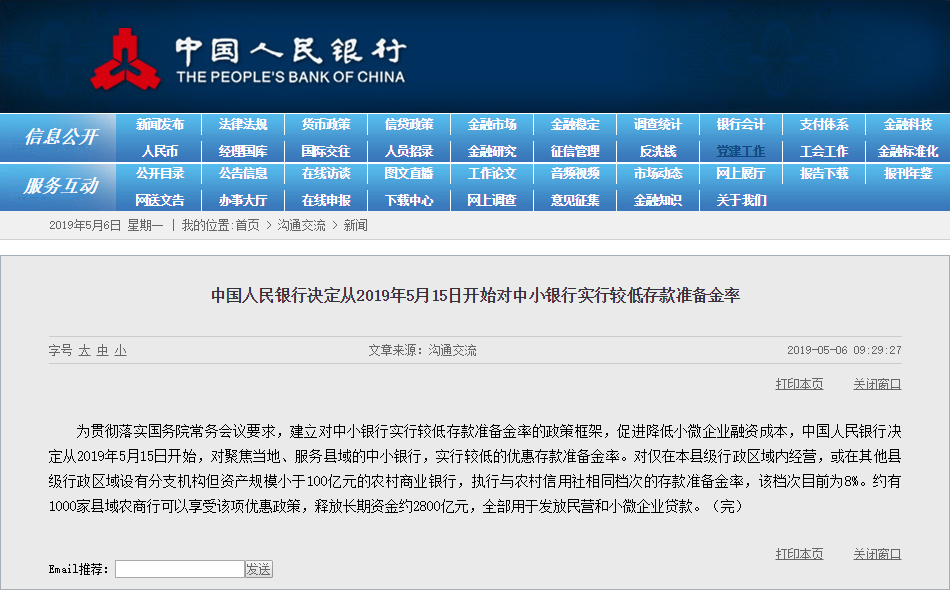Open the 党建工作 link
This screenshot has width=951, height=591.
(x=741, y=151)
